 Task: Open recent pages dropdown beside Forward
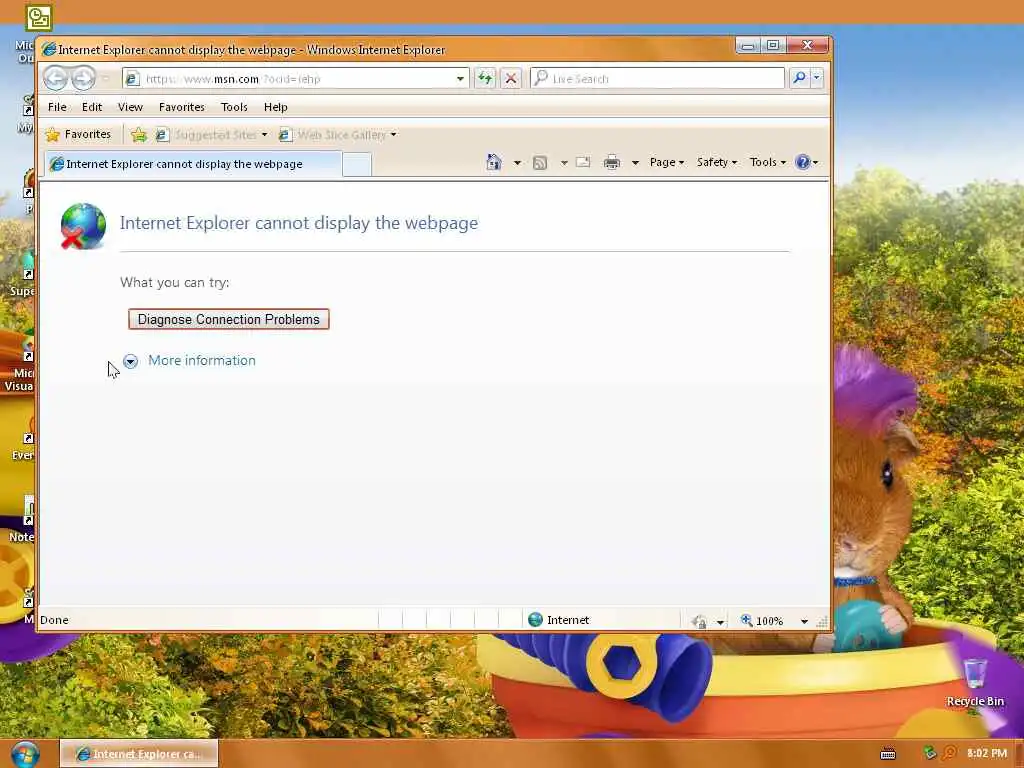(105, 79)
